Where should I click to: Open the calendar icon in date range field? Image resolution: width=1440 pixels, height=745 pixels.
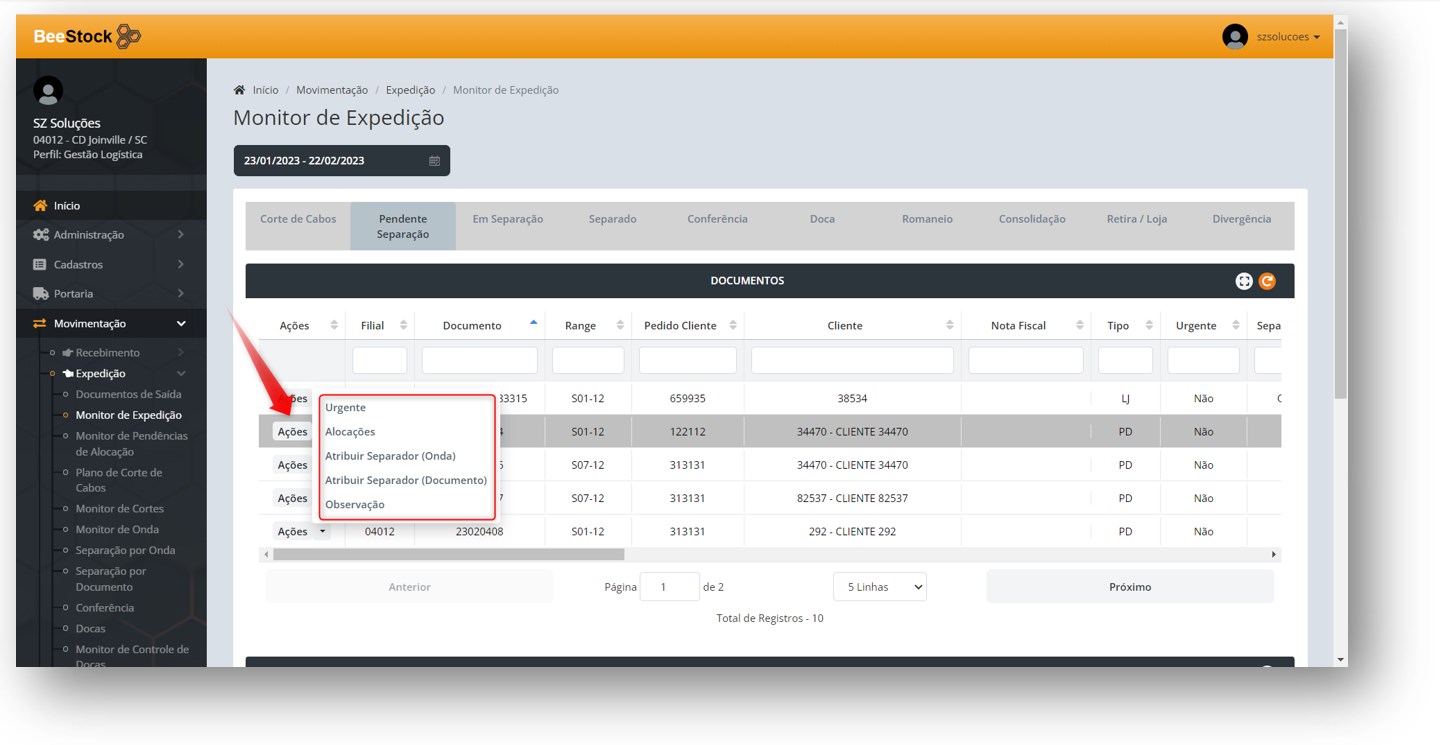434,161
